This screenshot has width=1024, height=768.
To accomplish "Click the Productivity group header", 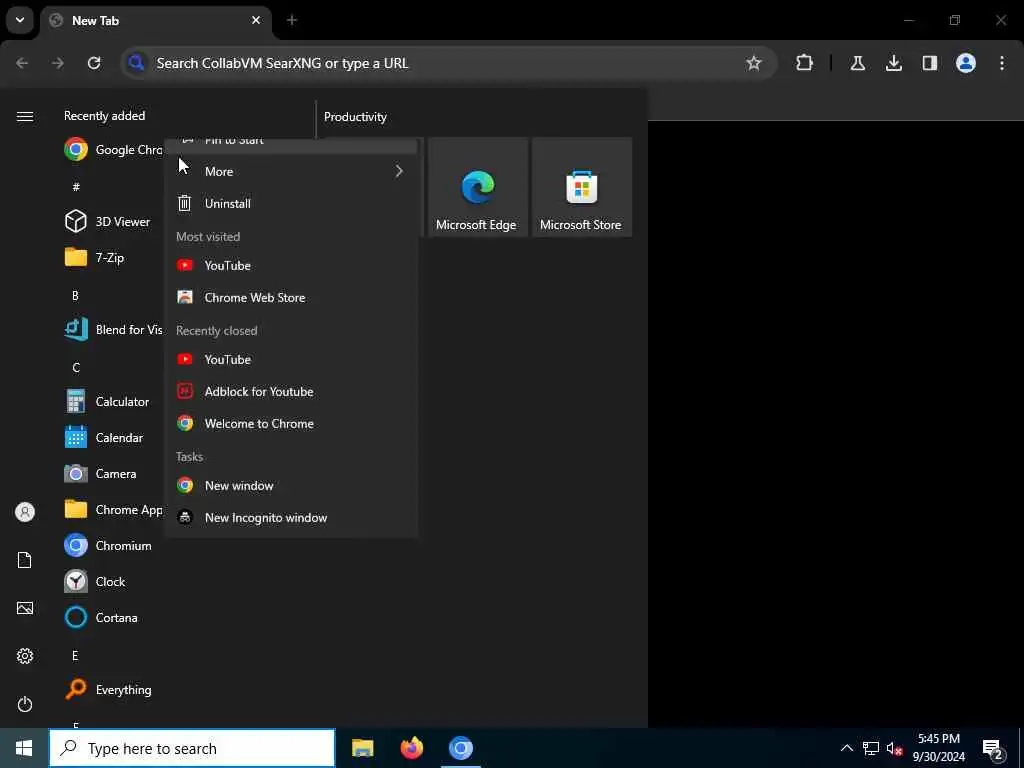I will tap(355, 117).
